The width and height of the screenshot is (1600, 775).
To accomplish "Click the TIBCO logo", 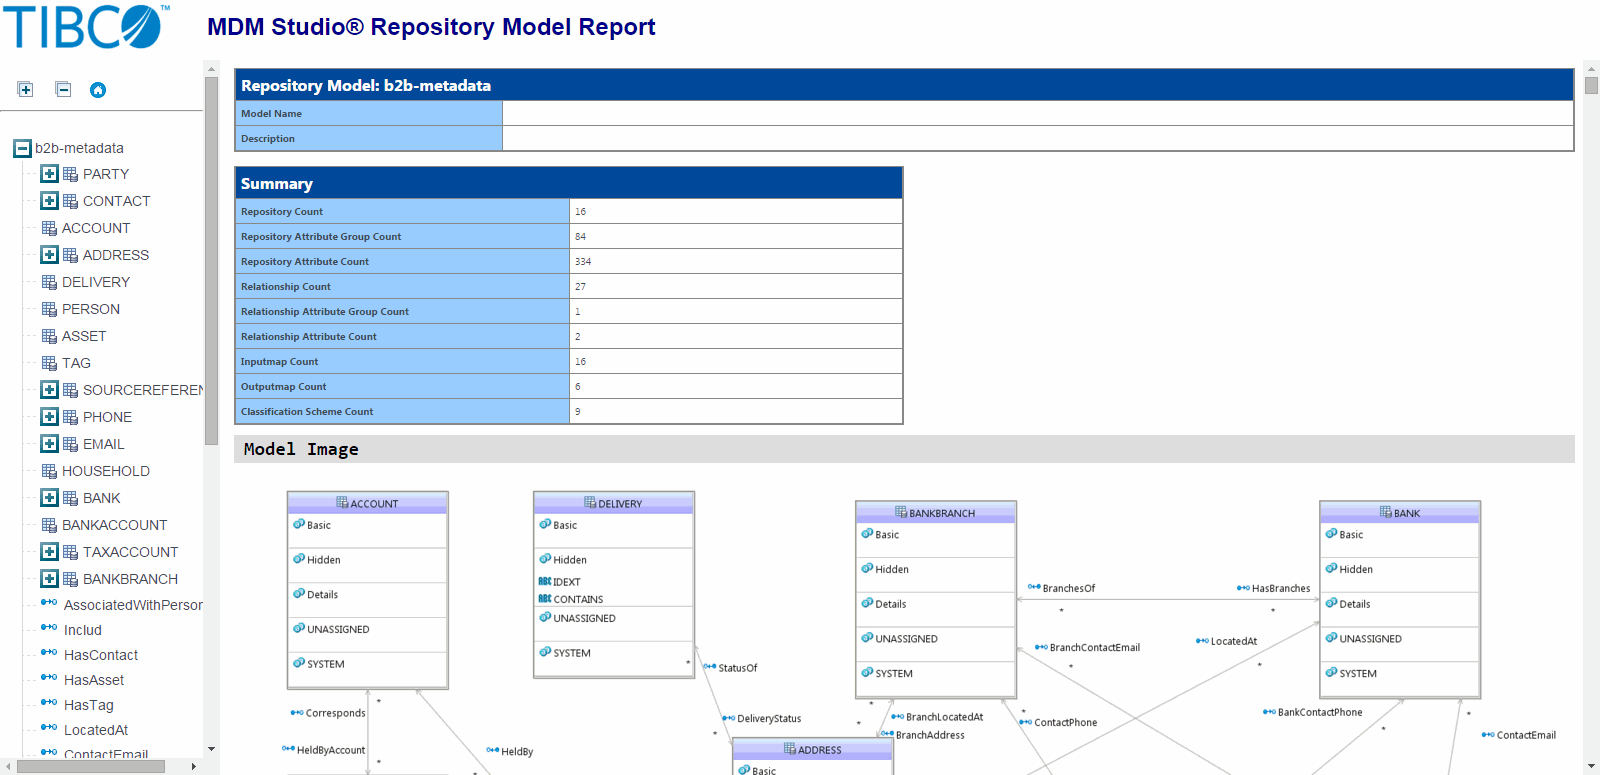I will (x=86, y=27).
